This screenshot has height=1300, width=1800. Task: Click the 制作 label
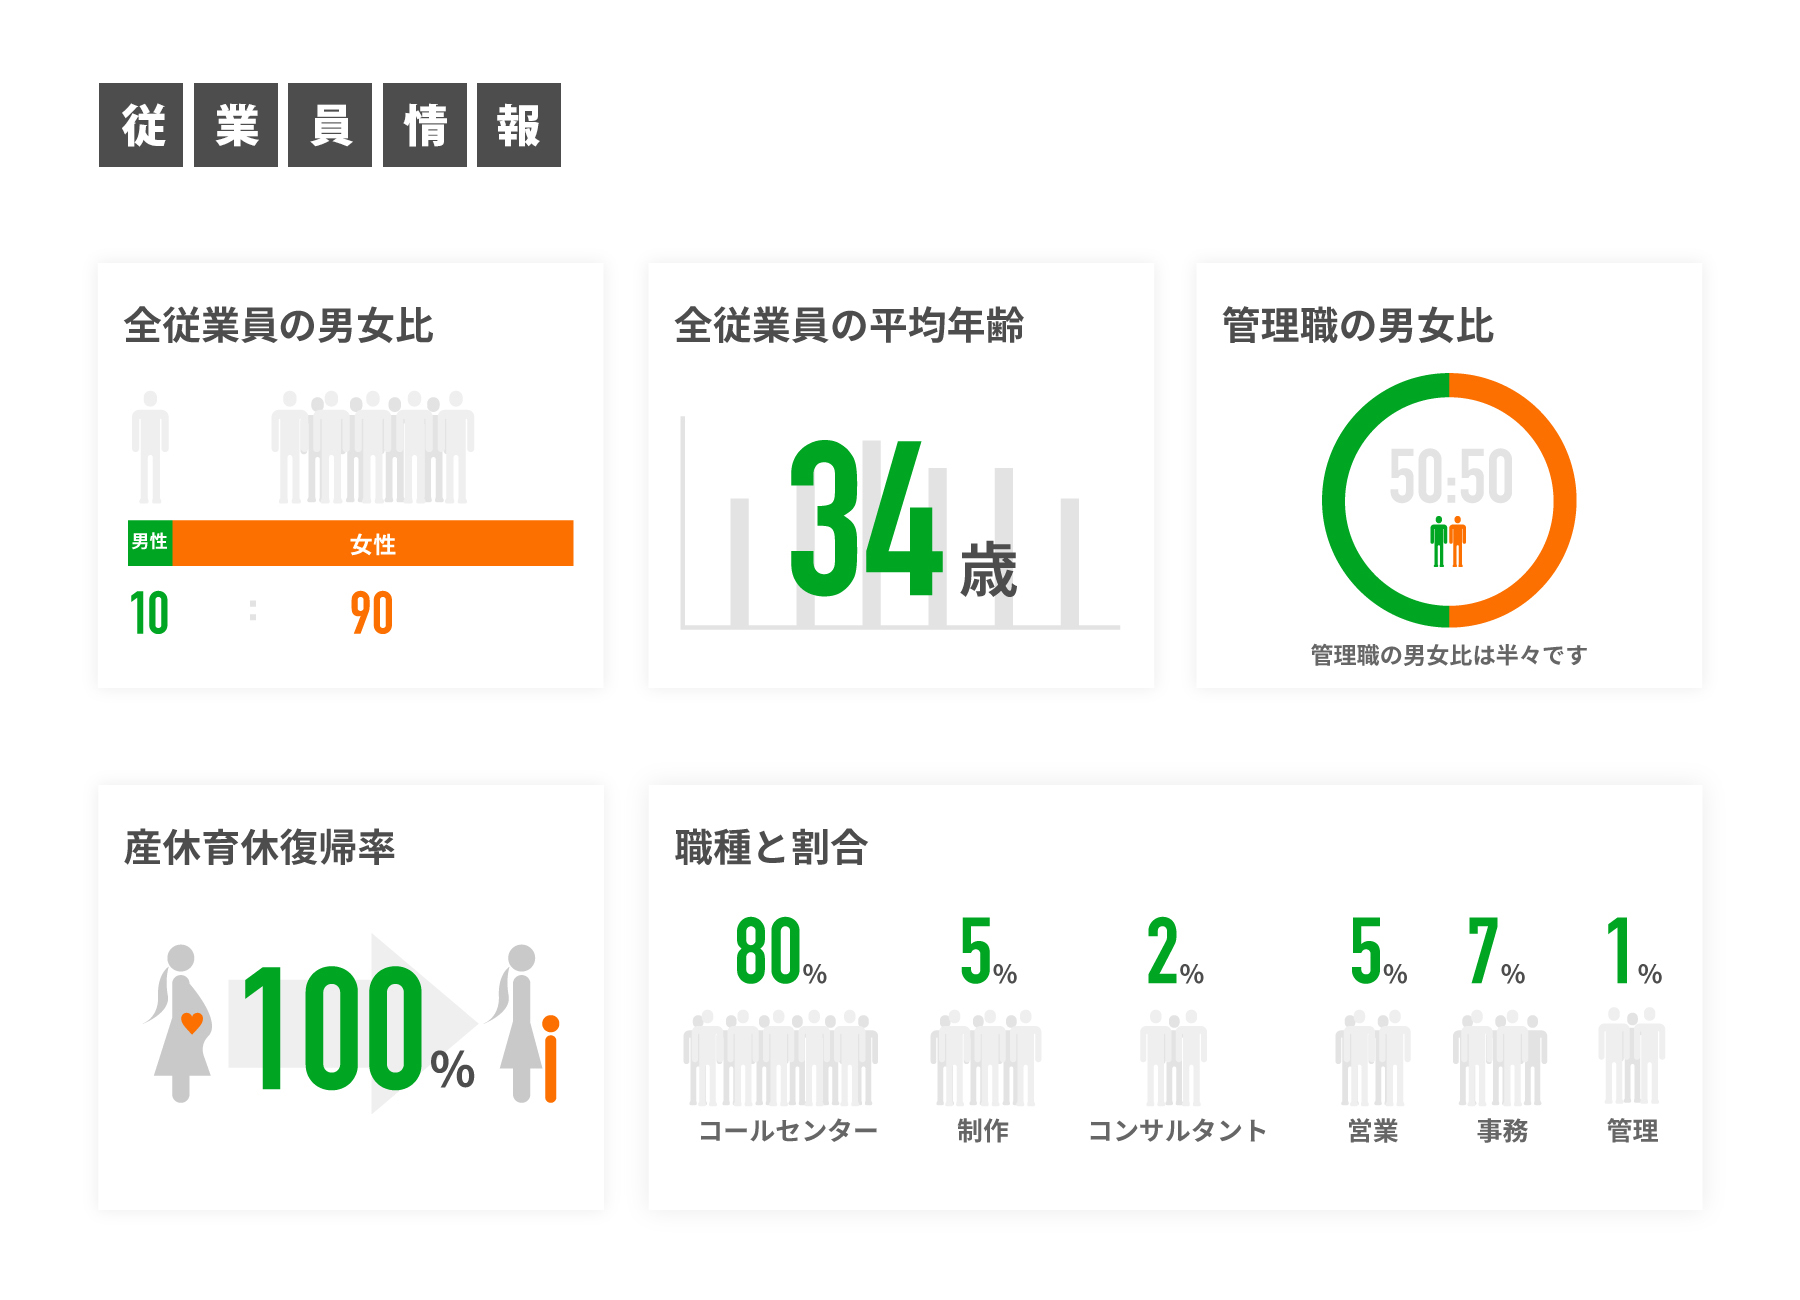(983, 1131)
